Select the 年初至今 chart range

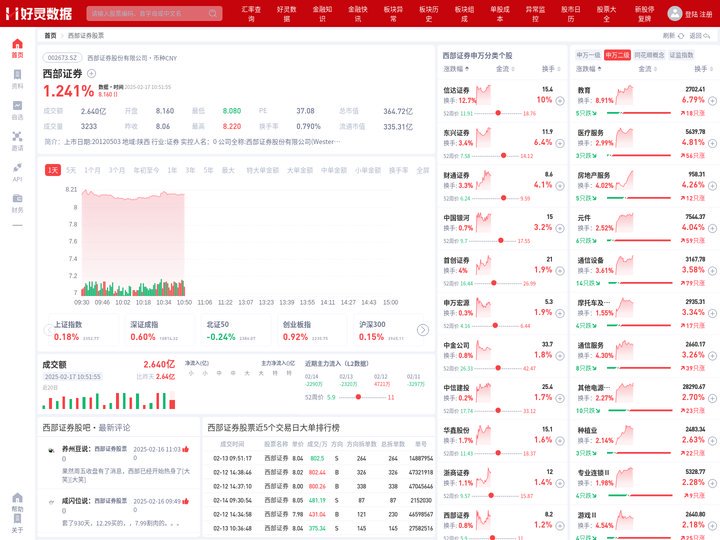click(x=146, y=170)
